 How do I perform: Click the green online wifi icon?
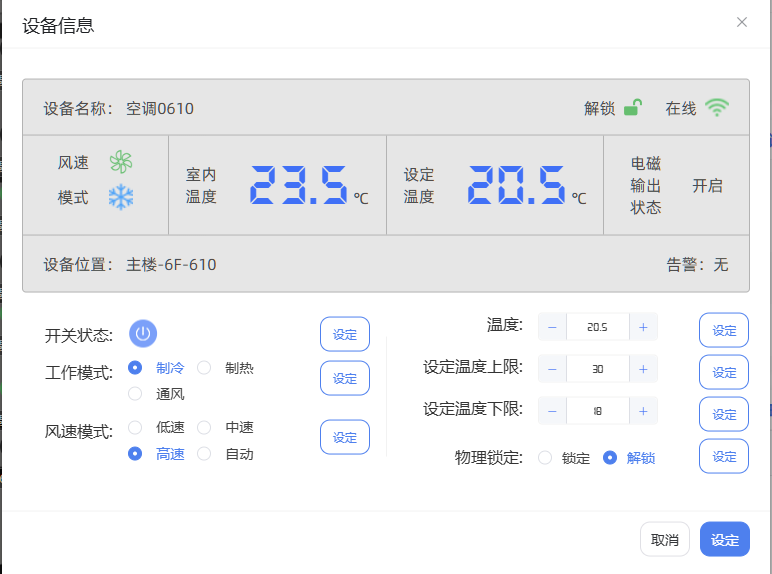coord(716,107)
